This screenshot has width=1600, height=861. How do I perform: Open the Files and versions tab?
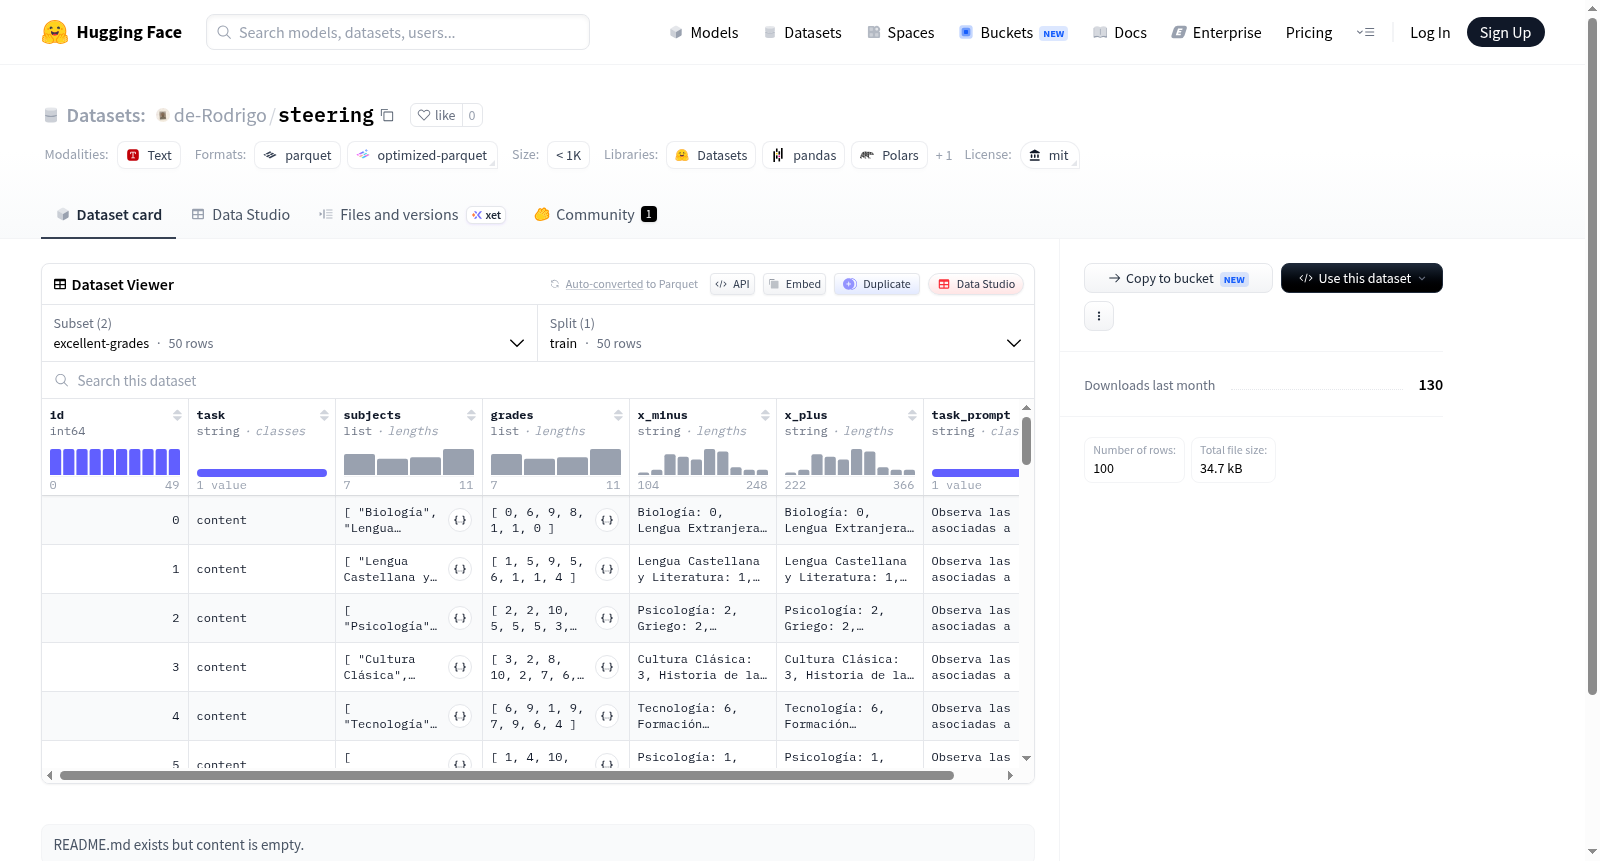(x=412, y=215)
